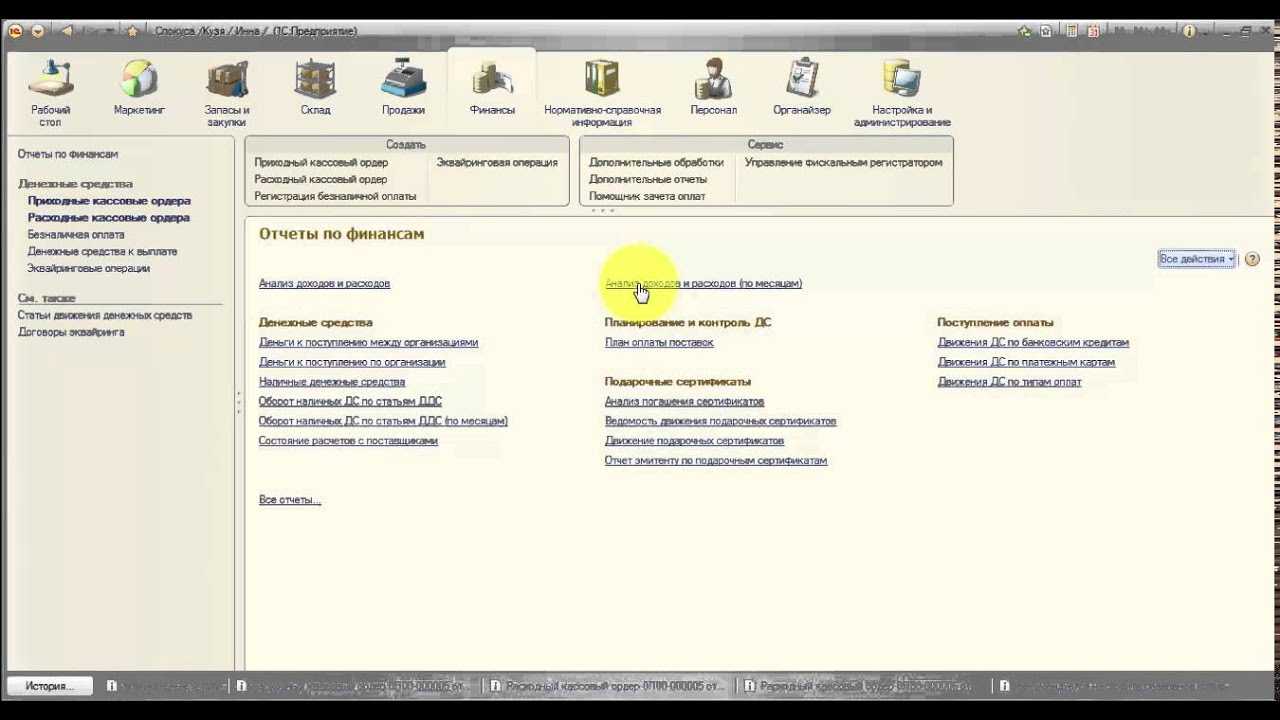Create a Расходный кассовый ордер

click(320, 179)
